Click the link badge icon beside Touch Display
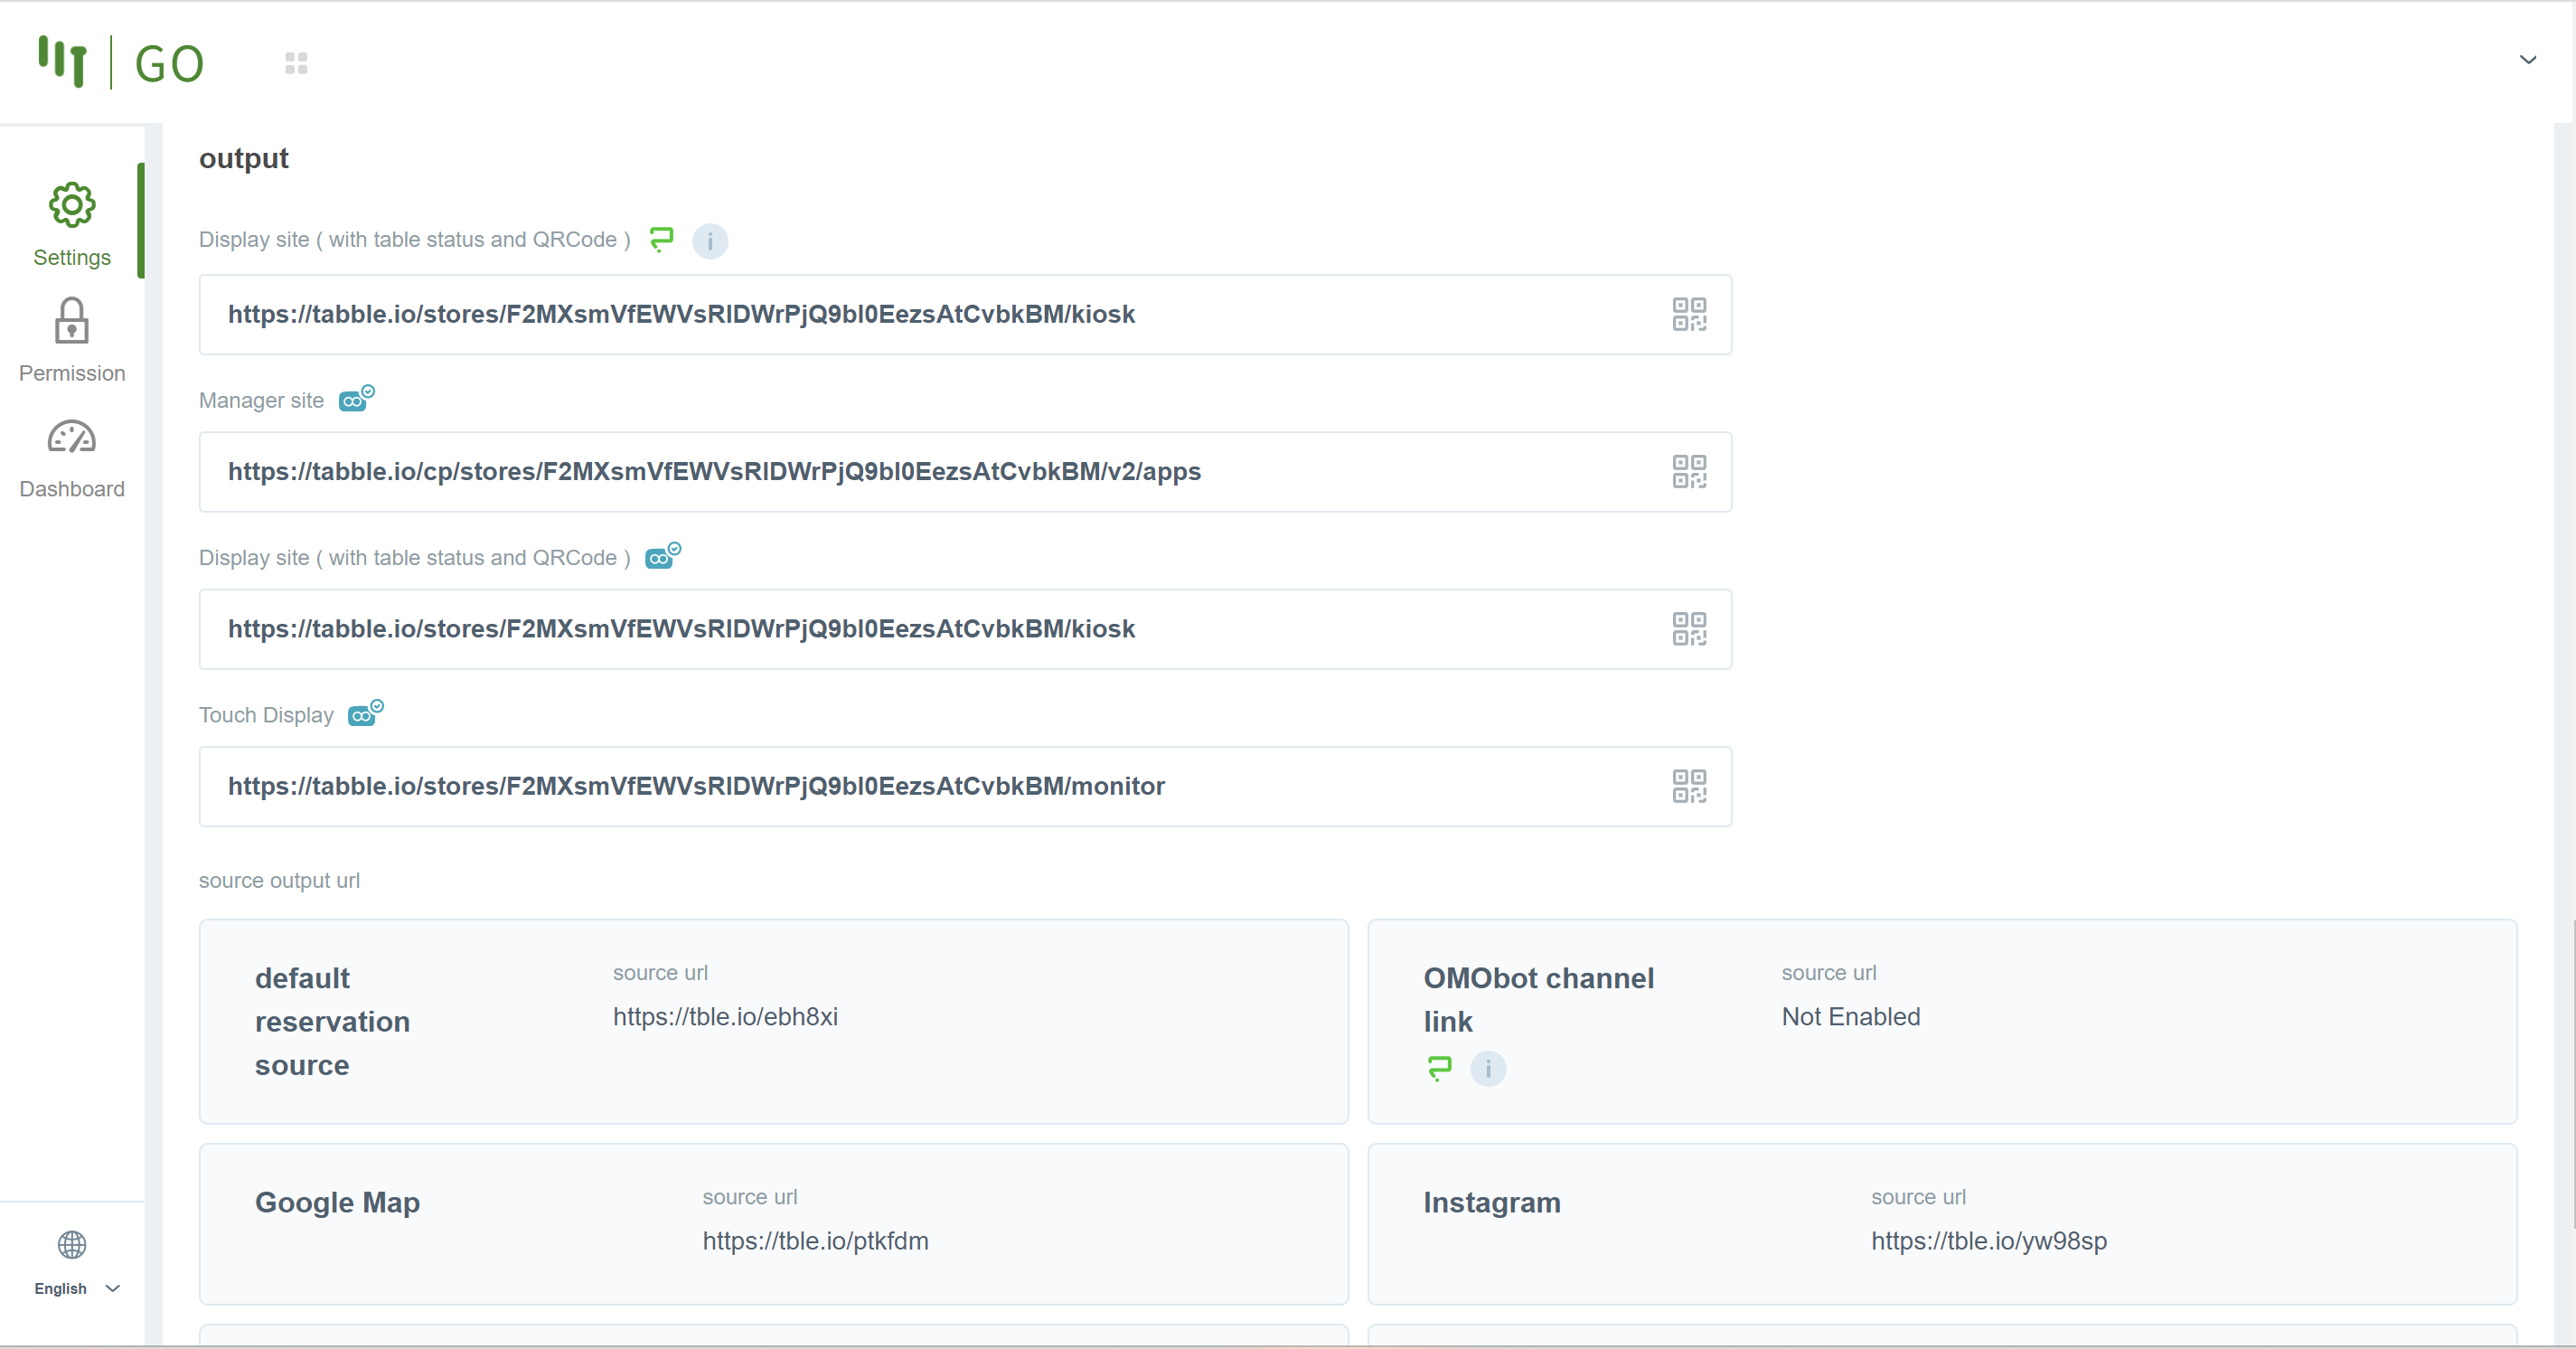 coord(365,714)
